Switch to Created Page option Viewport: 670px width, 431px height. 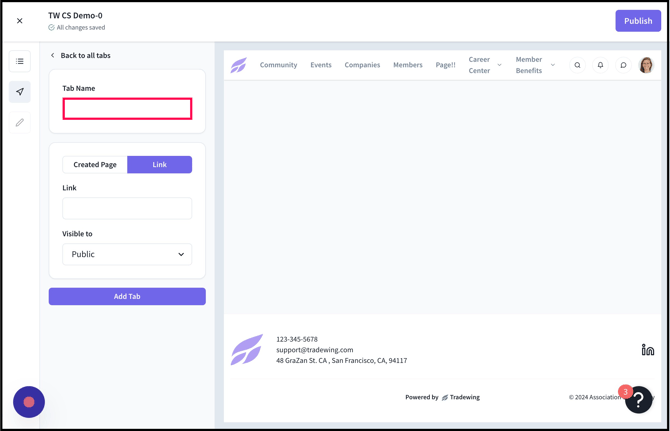point(95,164)
